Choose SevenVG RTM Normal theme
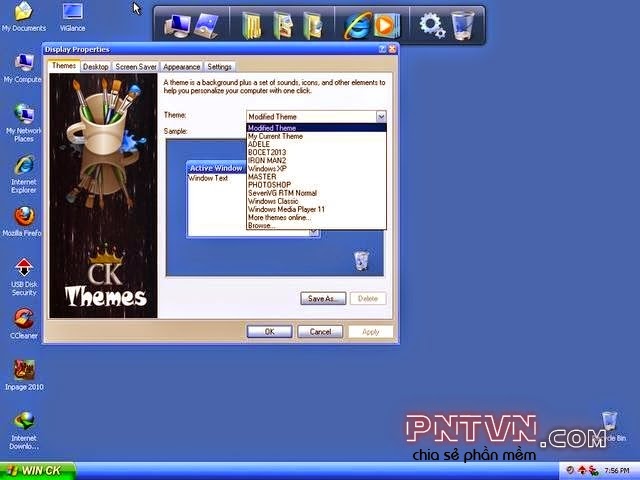Viewport: 640px width, 480px height. point(316,193)
